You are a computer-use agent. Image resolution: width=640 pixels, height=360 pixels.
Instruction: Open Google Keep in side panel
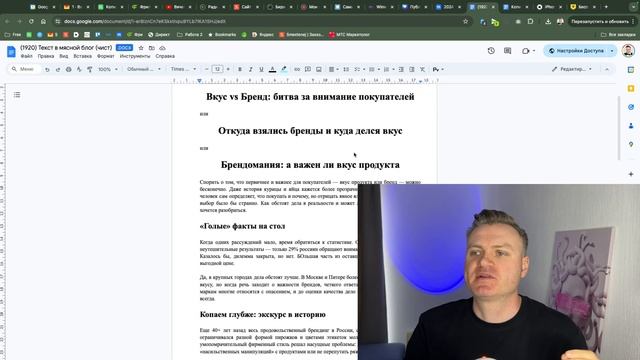[631, 89]
